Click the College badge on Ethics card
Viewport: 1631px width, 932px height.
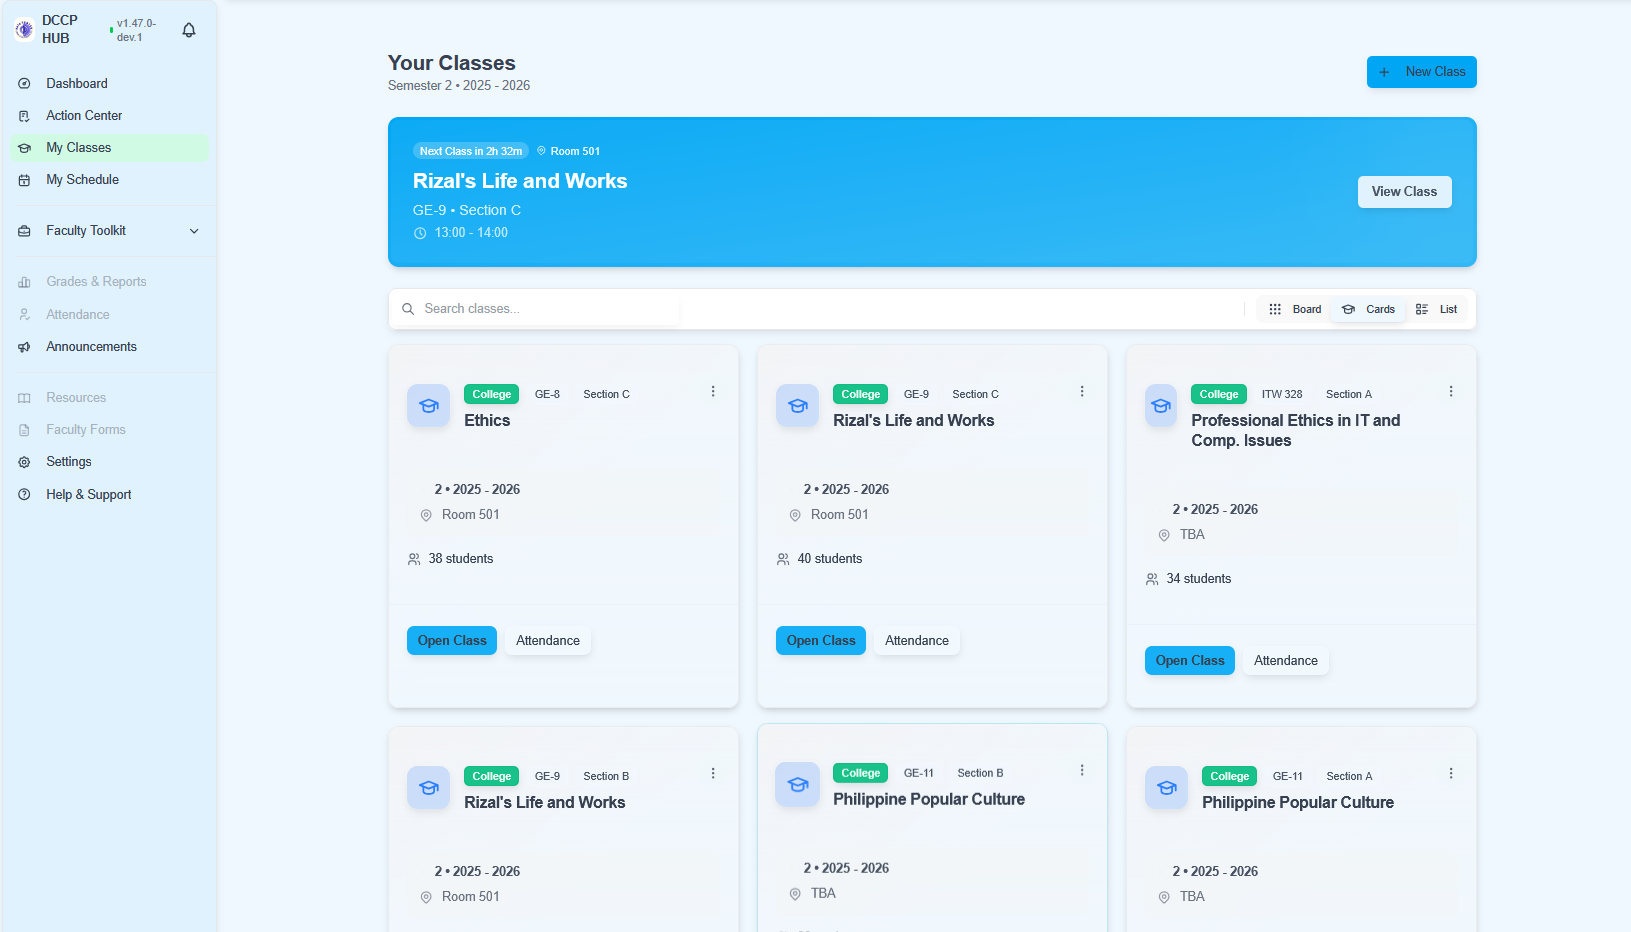492,394
